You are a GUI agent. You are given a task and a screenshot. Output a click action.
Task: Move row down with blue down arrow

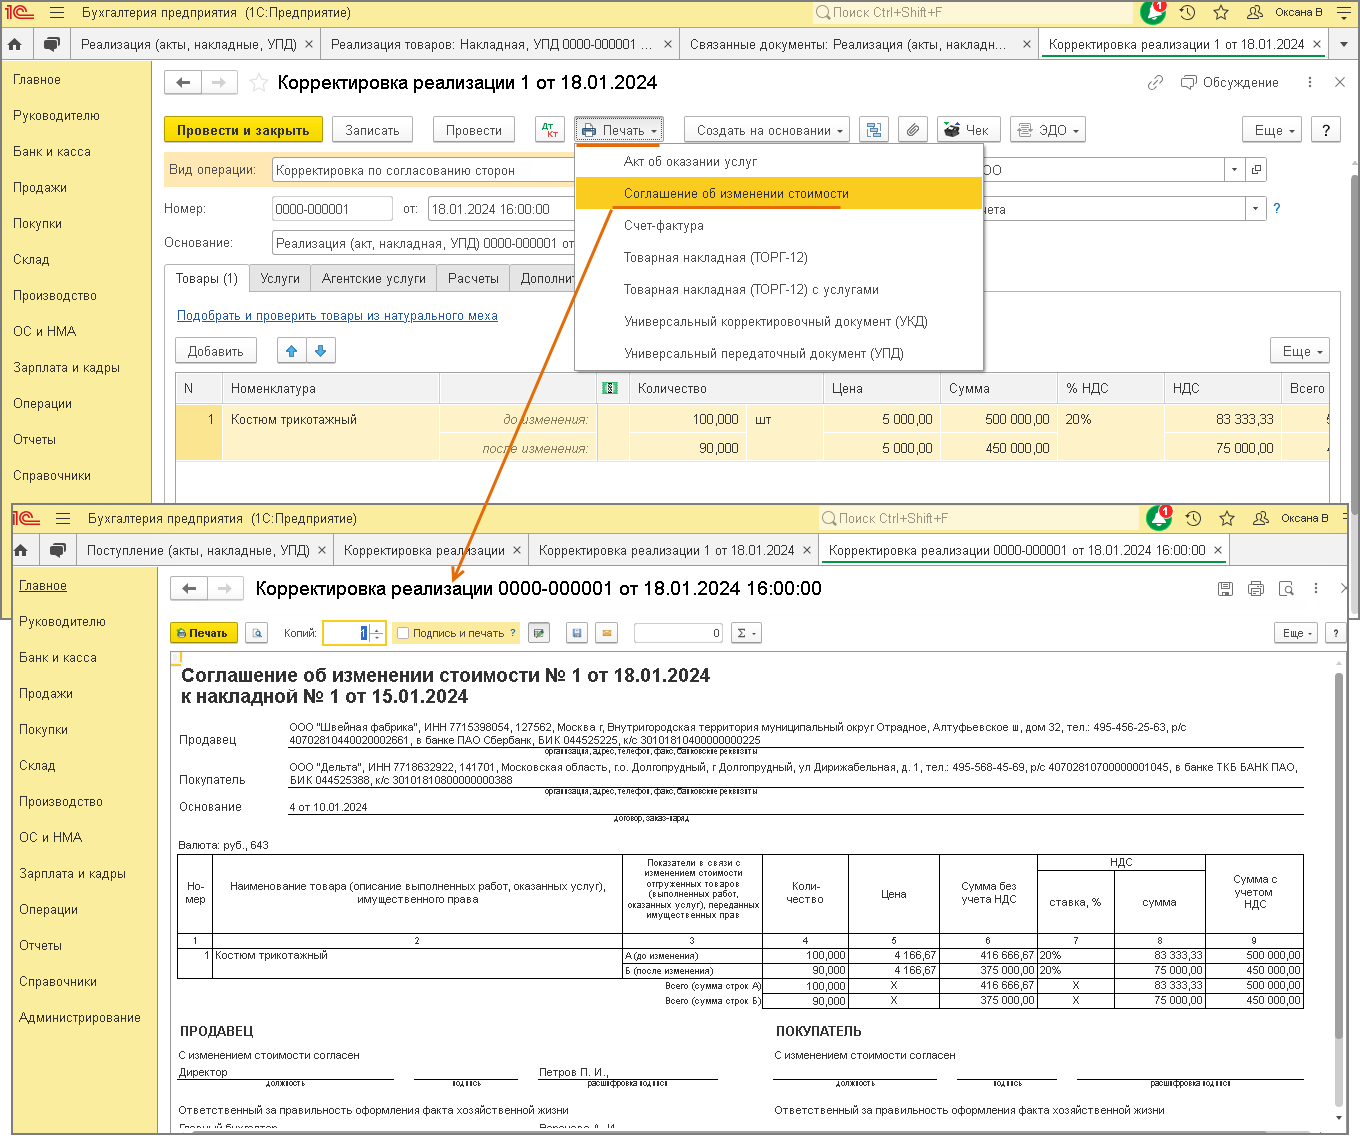320,351
